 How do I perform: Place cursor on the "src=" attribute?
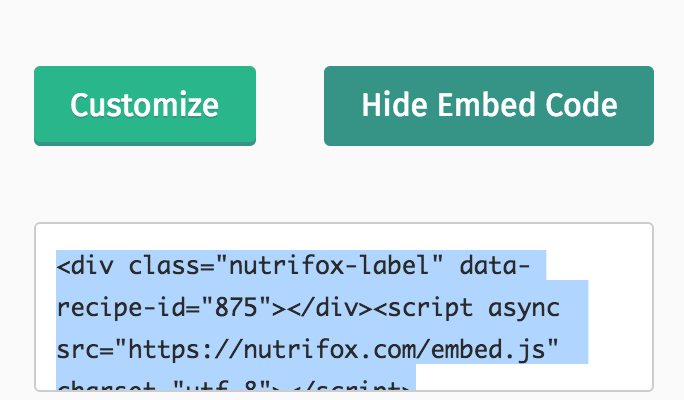pyautogui.click(x=85, y=350)
